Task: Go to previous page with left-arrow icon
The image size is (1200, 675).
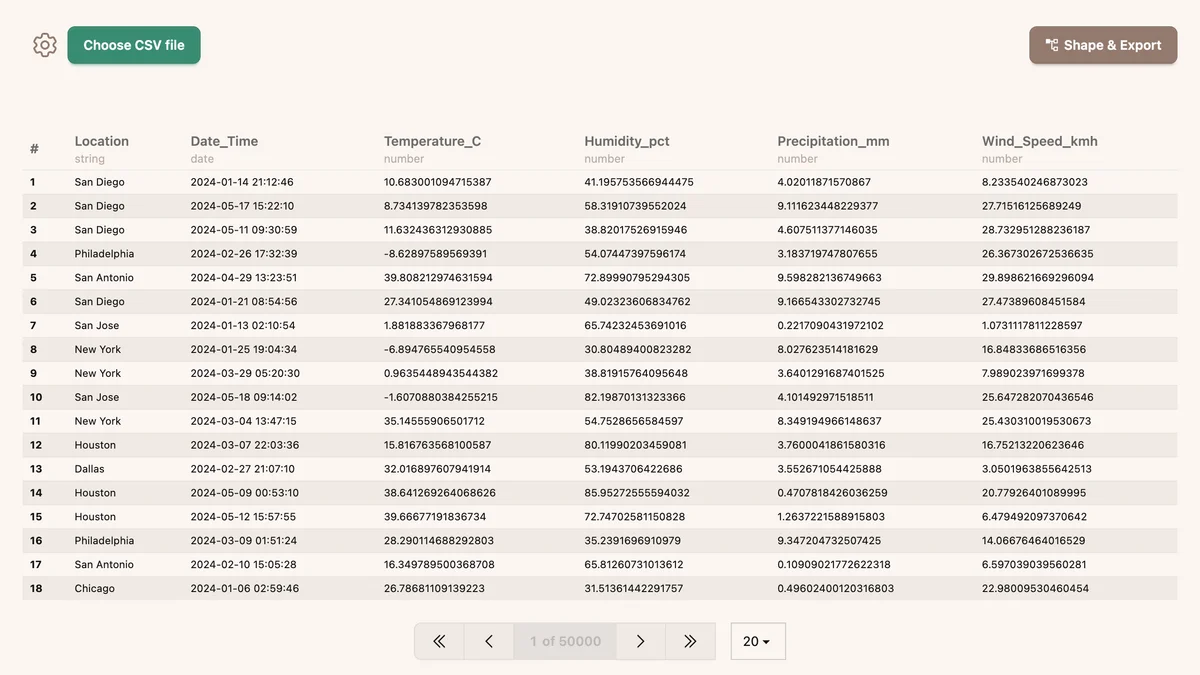Action: tap(489, 641)
